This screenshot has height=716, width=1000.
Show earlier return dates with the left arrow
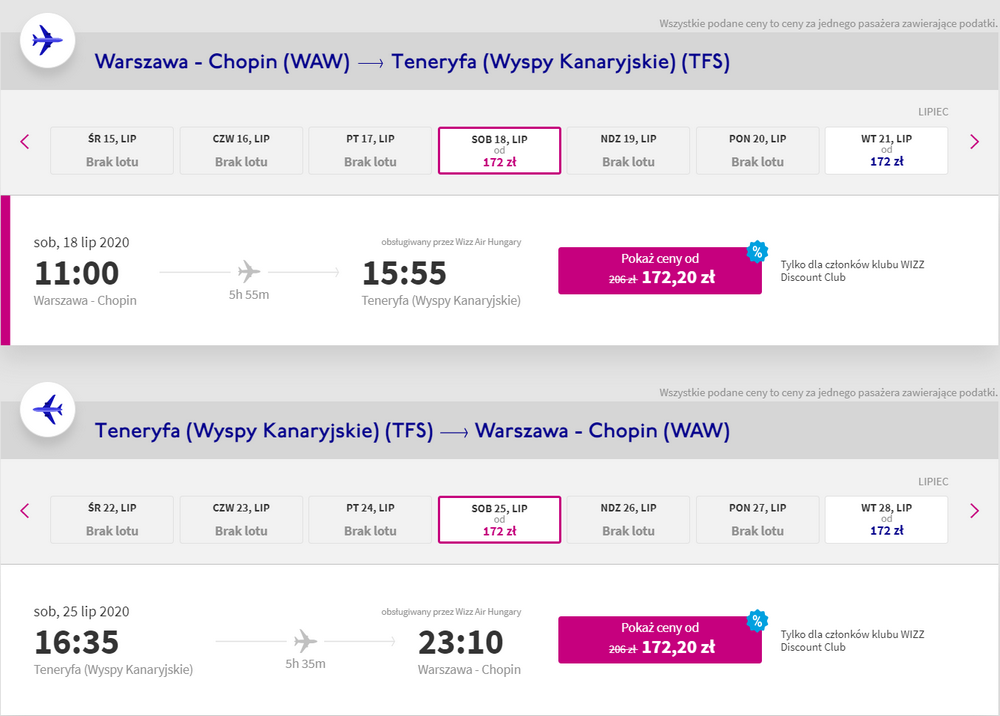25,511
